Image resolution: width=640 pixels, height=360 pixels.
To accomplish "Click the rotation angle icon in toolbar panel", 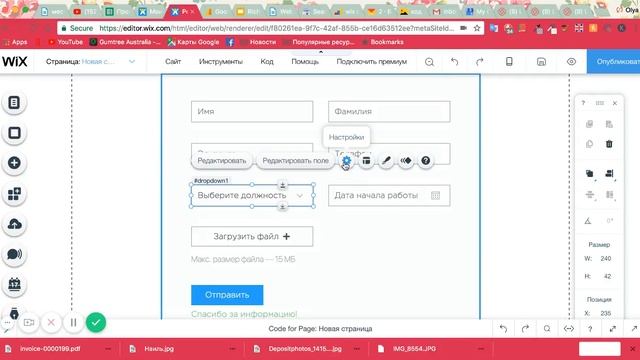I will pyautogui.click(x=588, y=221).
